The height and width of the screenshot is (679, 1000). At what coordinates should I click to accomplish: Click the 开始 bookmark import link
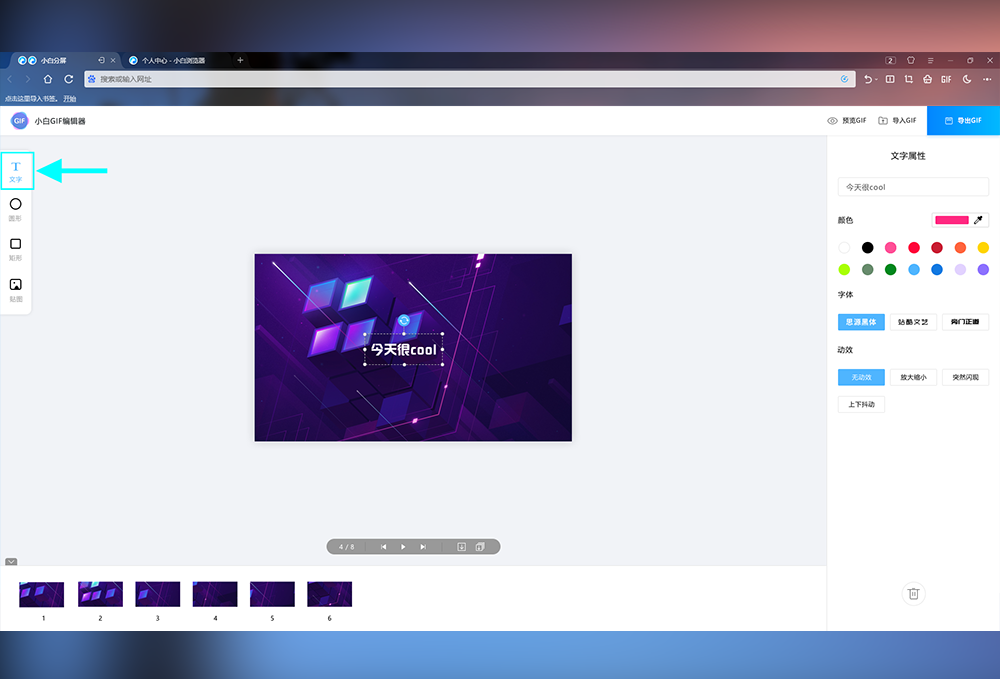[x=70, y=98]
